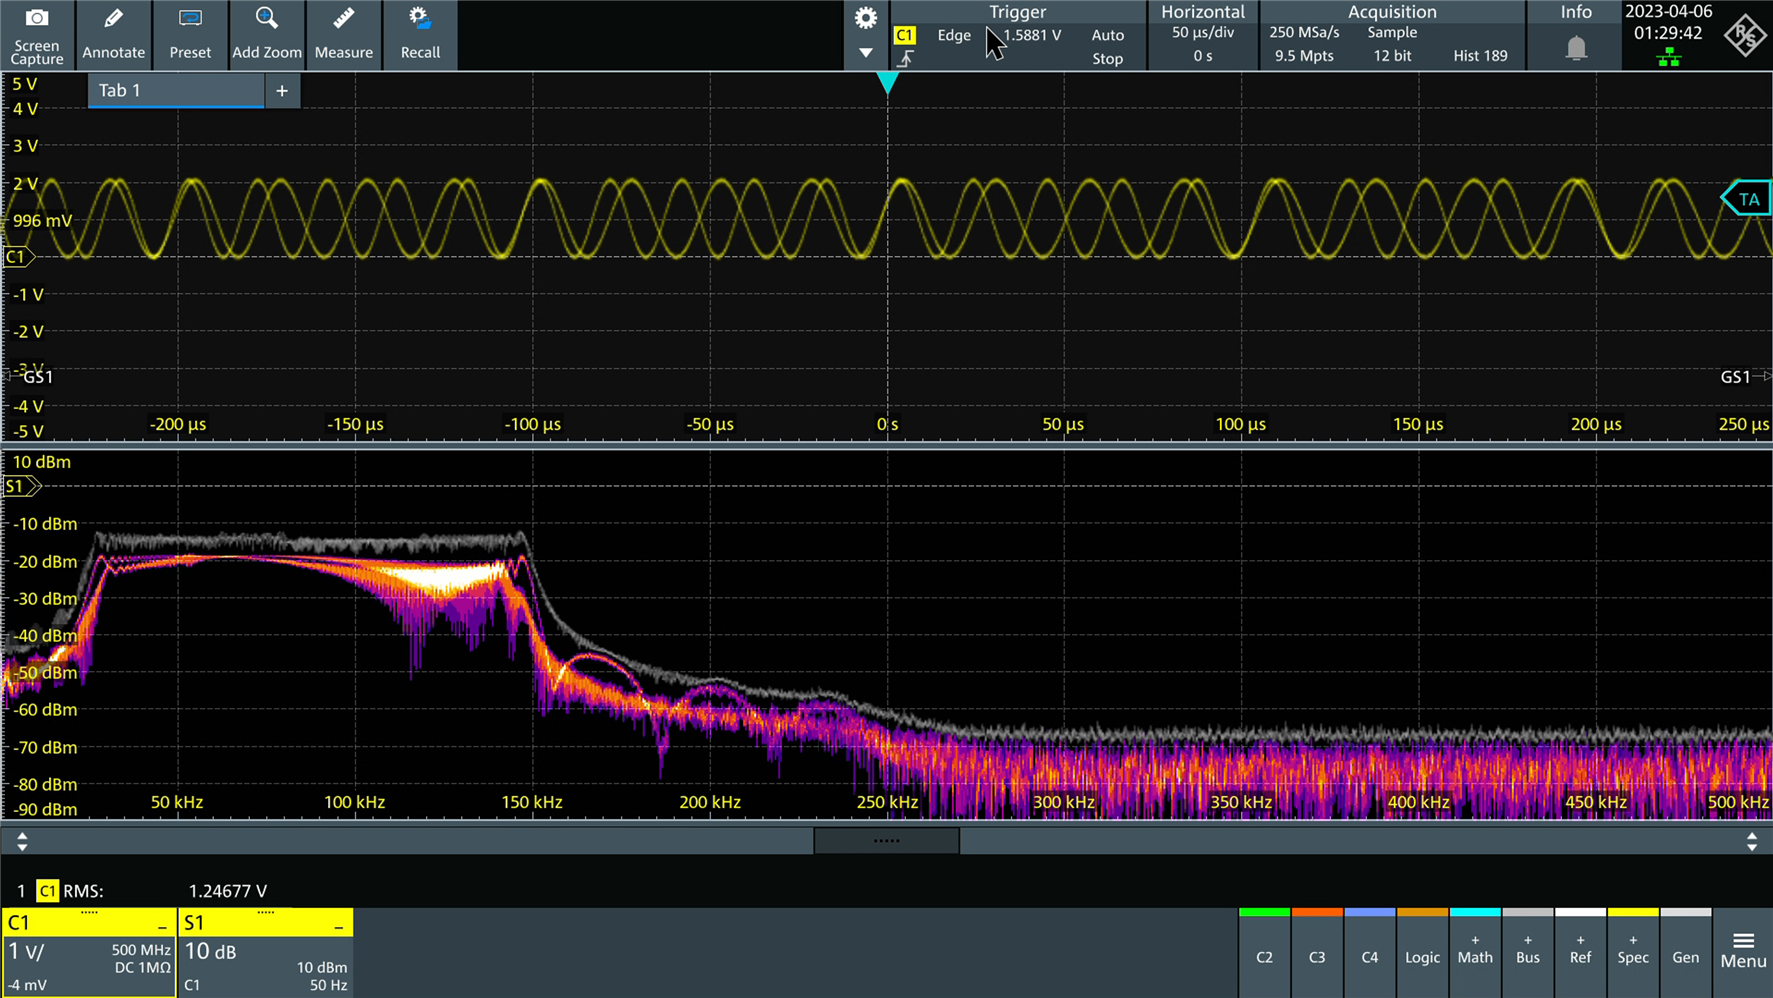Screen dimensions: 1773x998
Task: Turn on the Logic channel
Action: (x=1422, y=956)
